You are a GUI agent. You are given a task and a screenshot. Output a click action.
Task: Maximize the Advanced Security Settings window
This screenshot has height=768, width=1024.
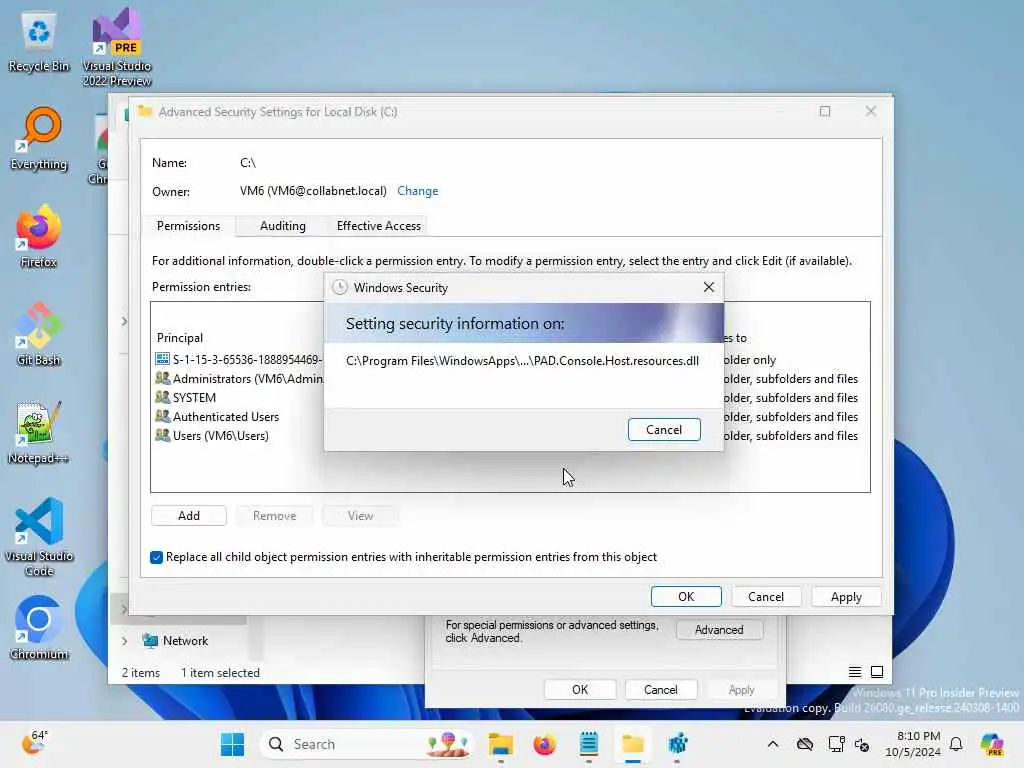(825, 112)
